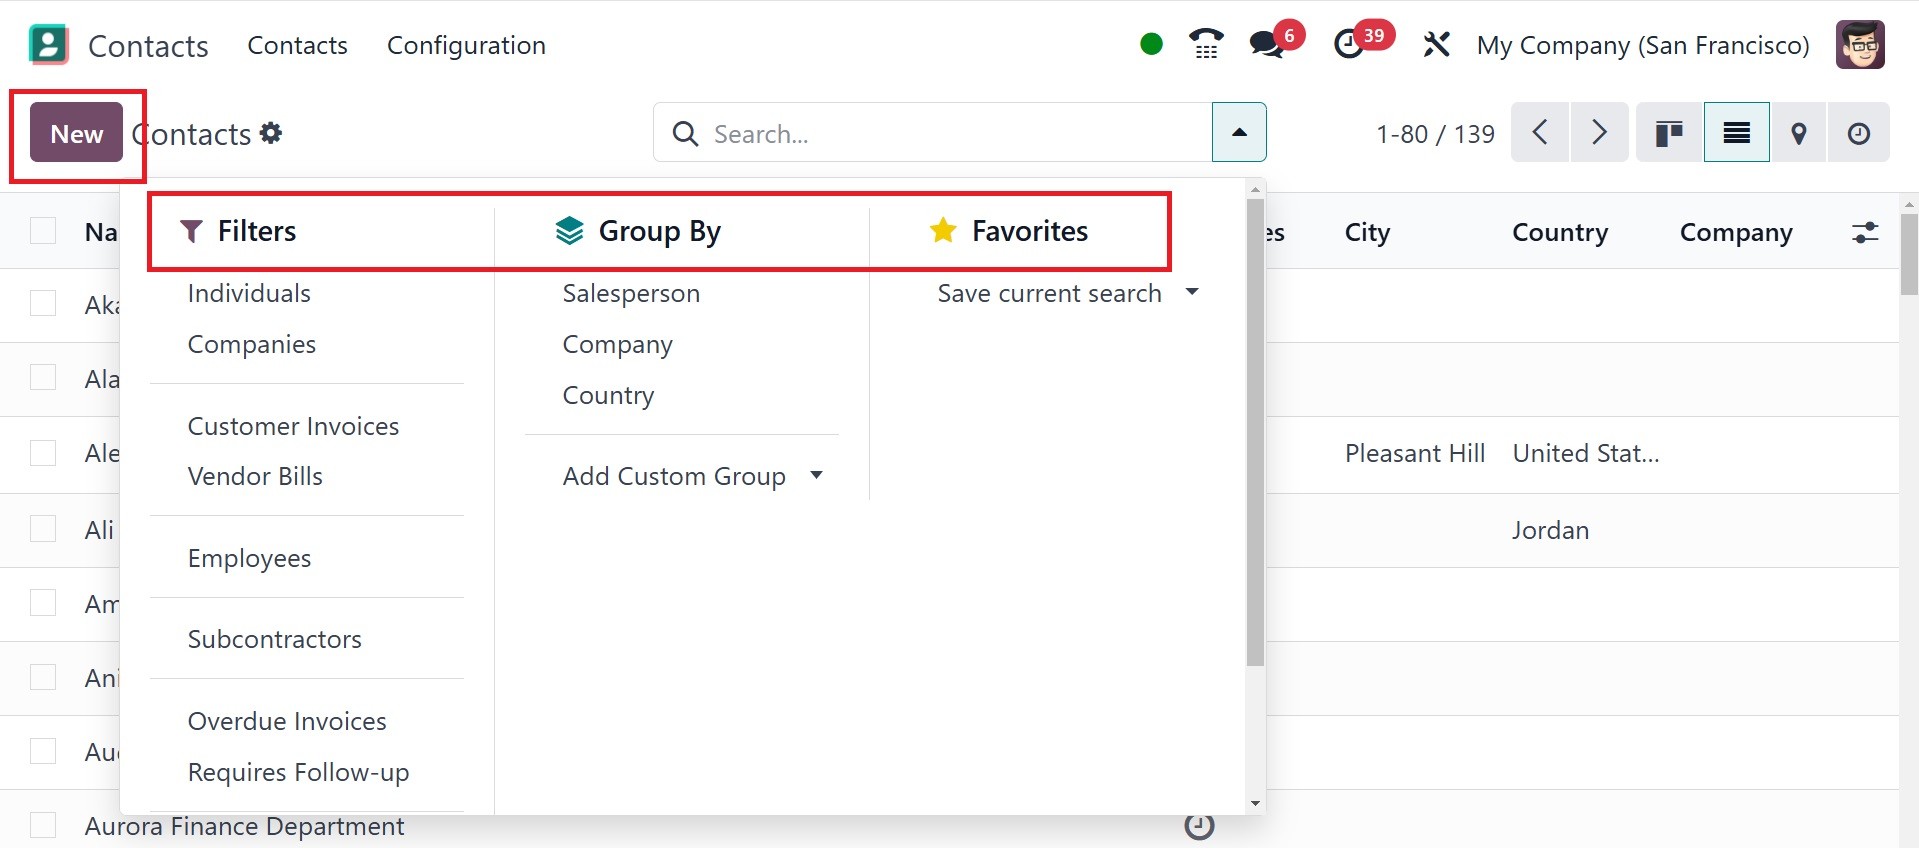The height and width of the screenshot is (848, 1919).
Task: Click the Contacts gear settings icon
Action: coord(271,133)
